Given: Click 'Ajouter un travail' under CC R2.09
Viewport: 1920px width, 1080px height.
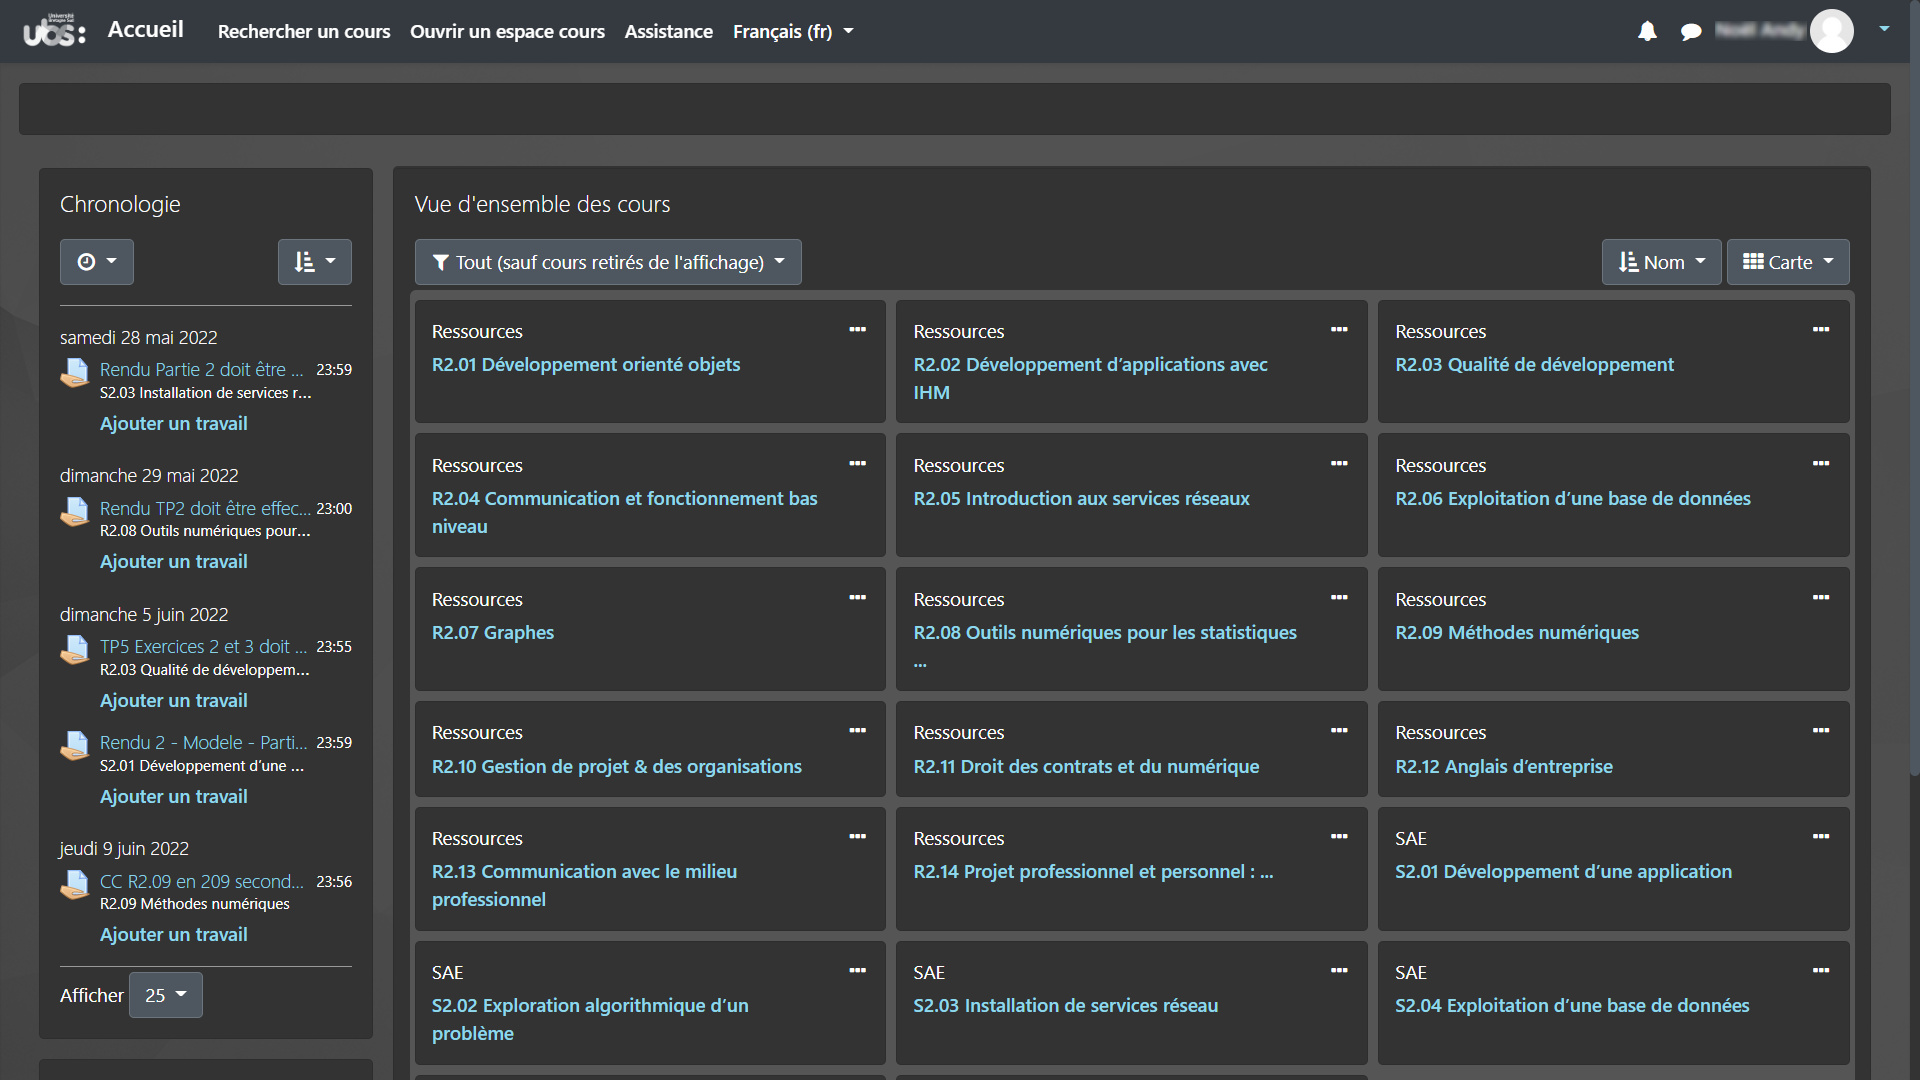Looking at the screenshot, I should point(173,935).
